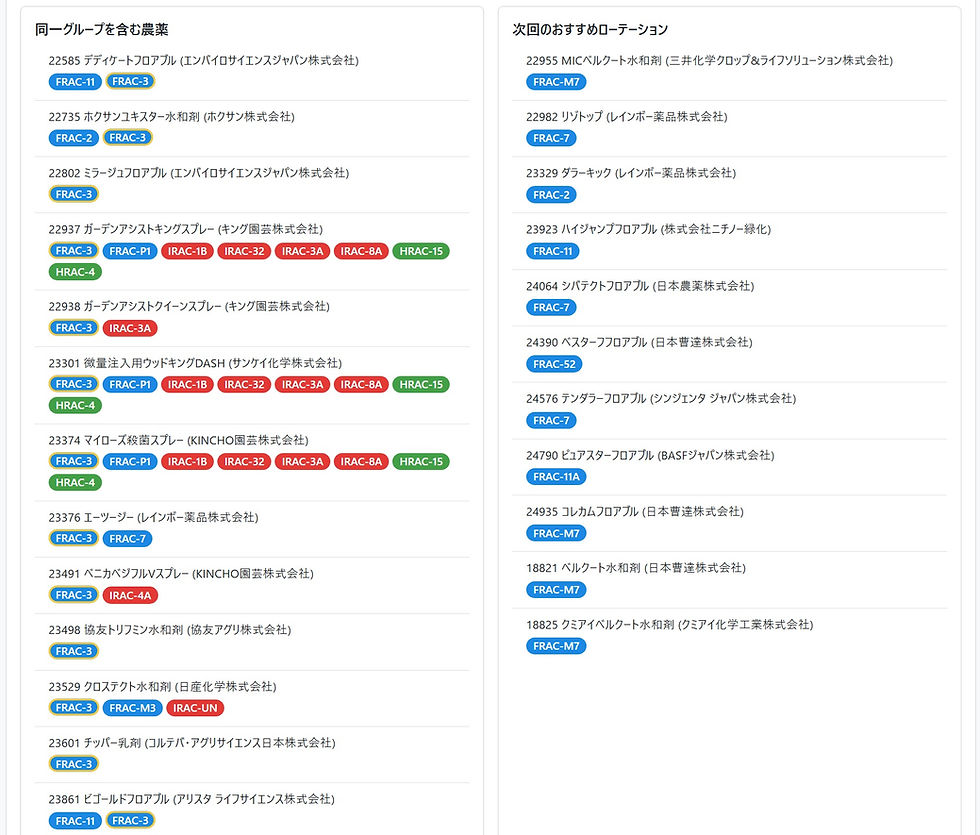Click FRAC-P1 badge under 23374 マイローズ殺菌スプレー
The height and width of the screenshot is (835, 980).
pyautogui.click(x=130, y=462)
